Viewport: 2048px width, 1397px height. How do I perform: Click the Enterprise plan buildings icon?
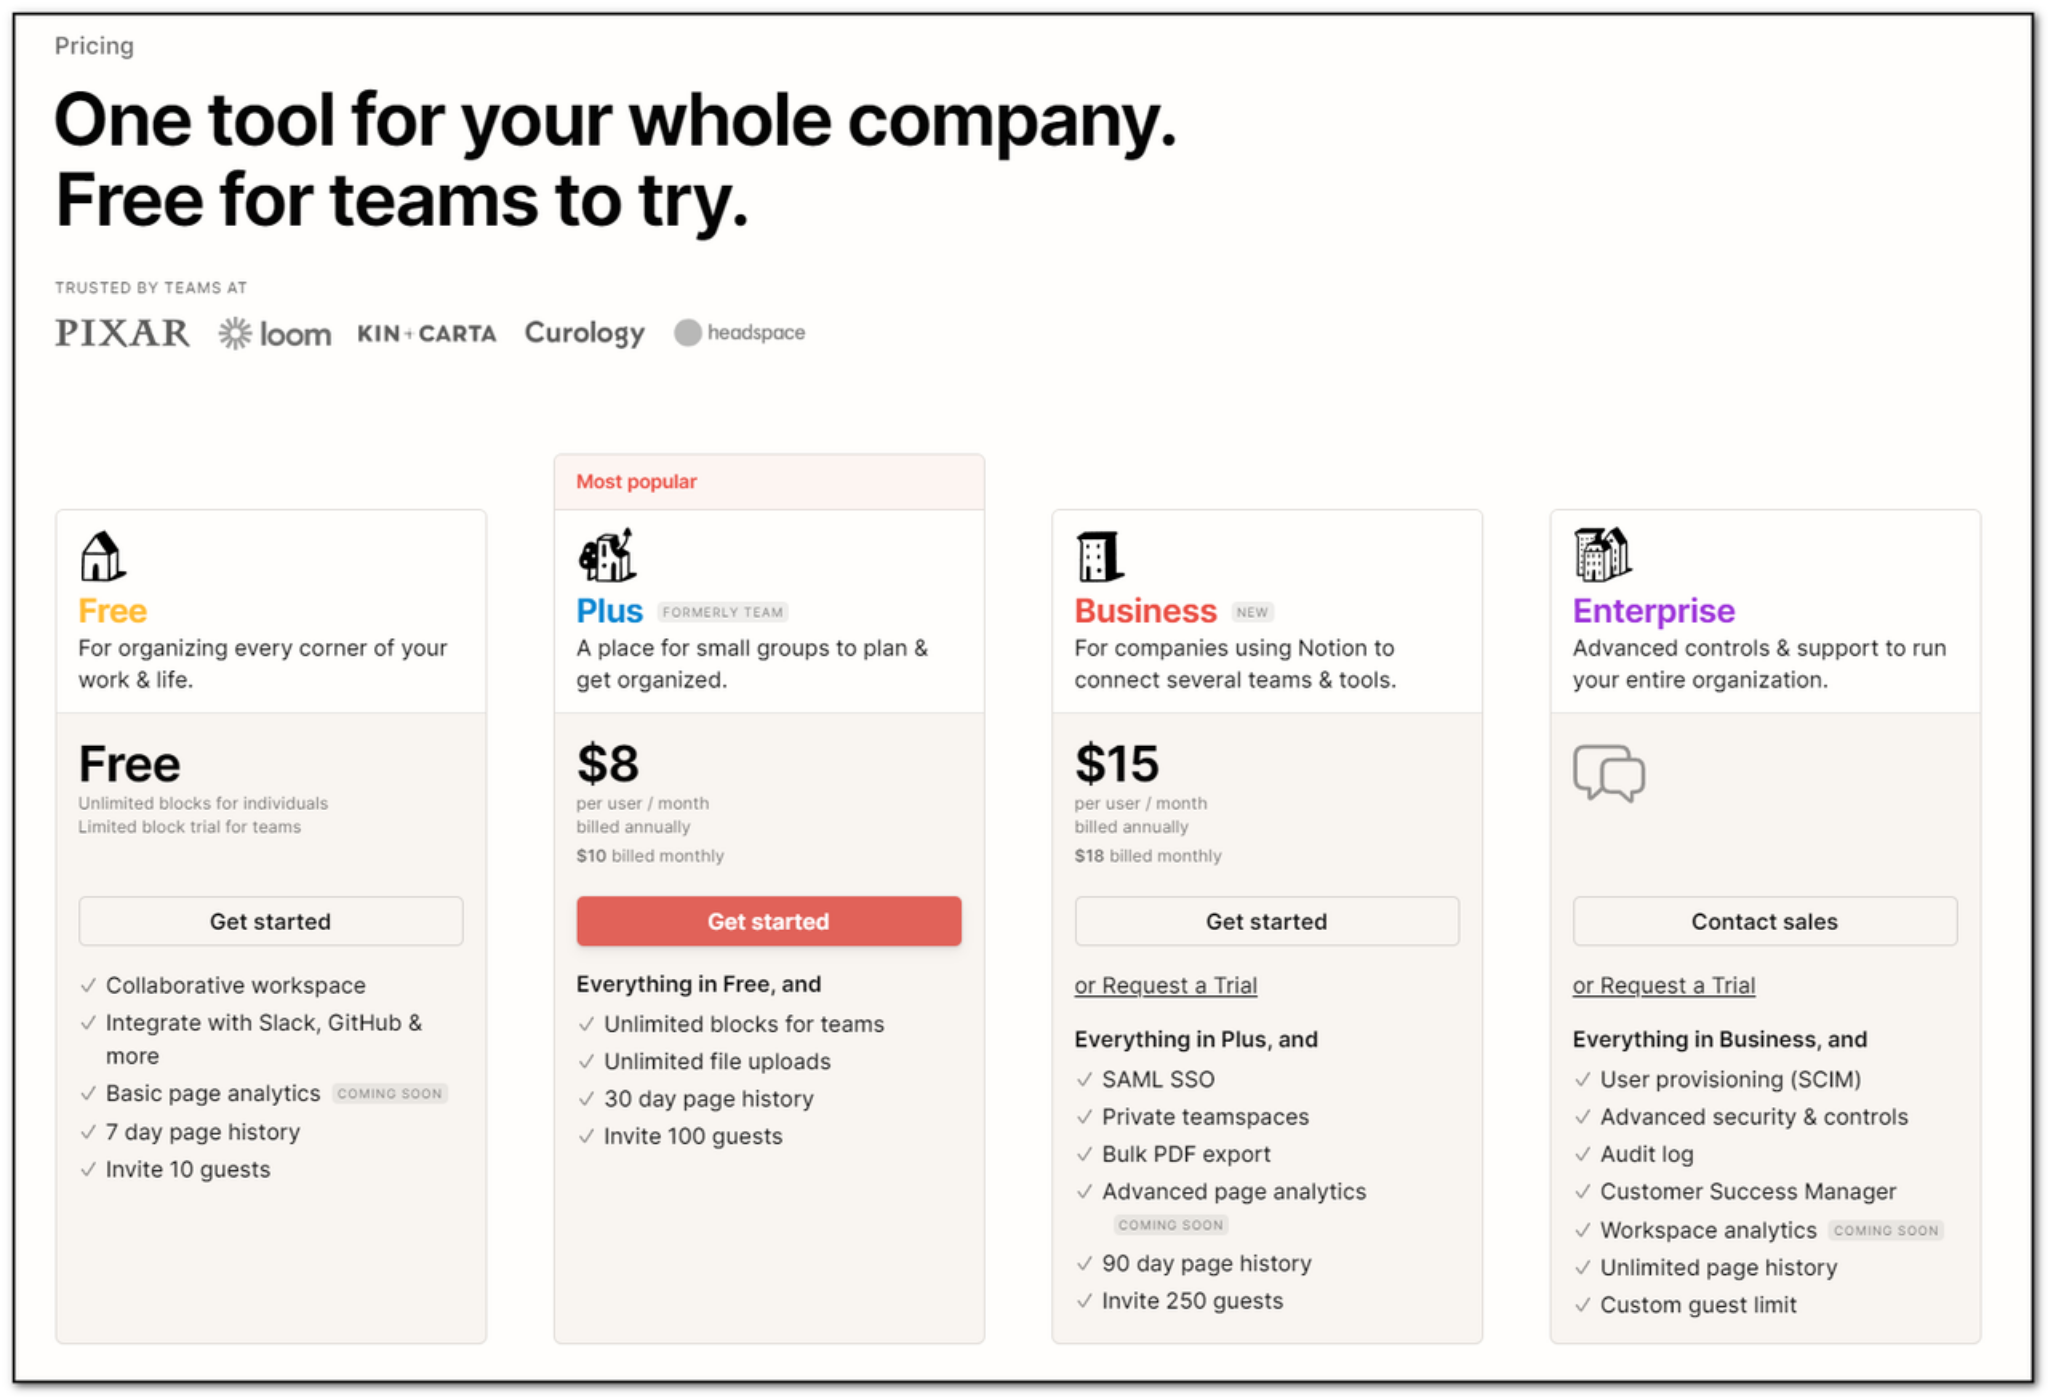pyautogui.click(x=1602, y=555)
